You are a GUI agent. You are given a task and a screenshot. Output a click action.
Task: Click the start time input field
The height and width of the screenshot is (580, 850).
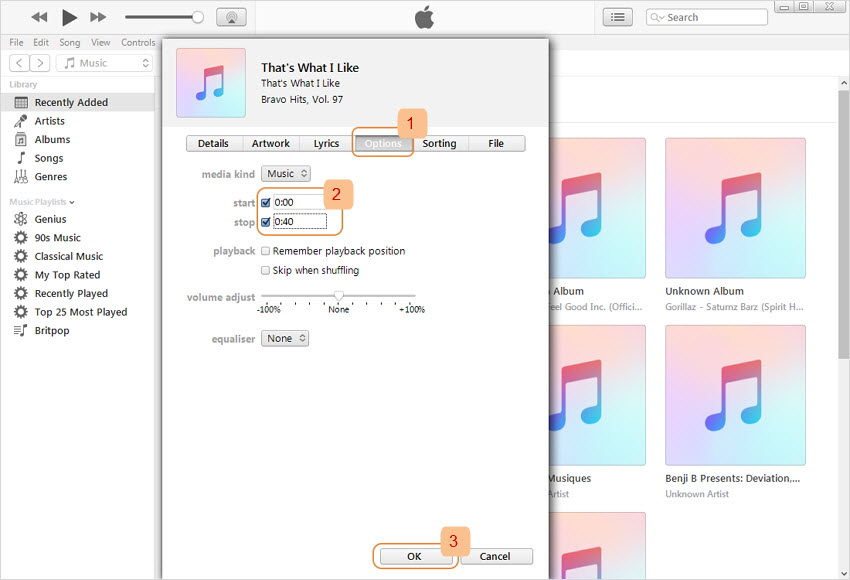coord(300,203)
